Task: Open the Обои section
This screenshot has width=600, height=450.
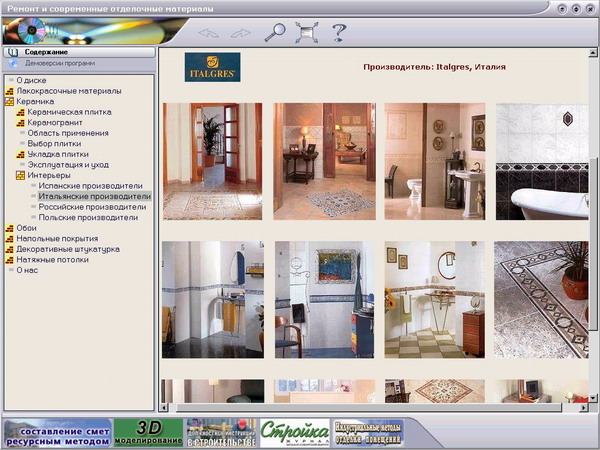Action: click(x=26, y=228)
